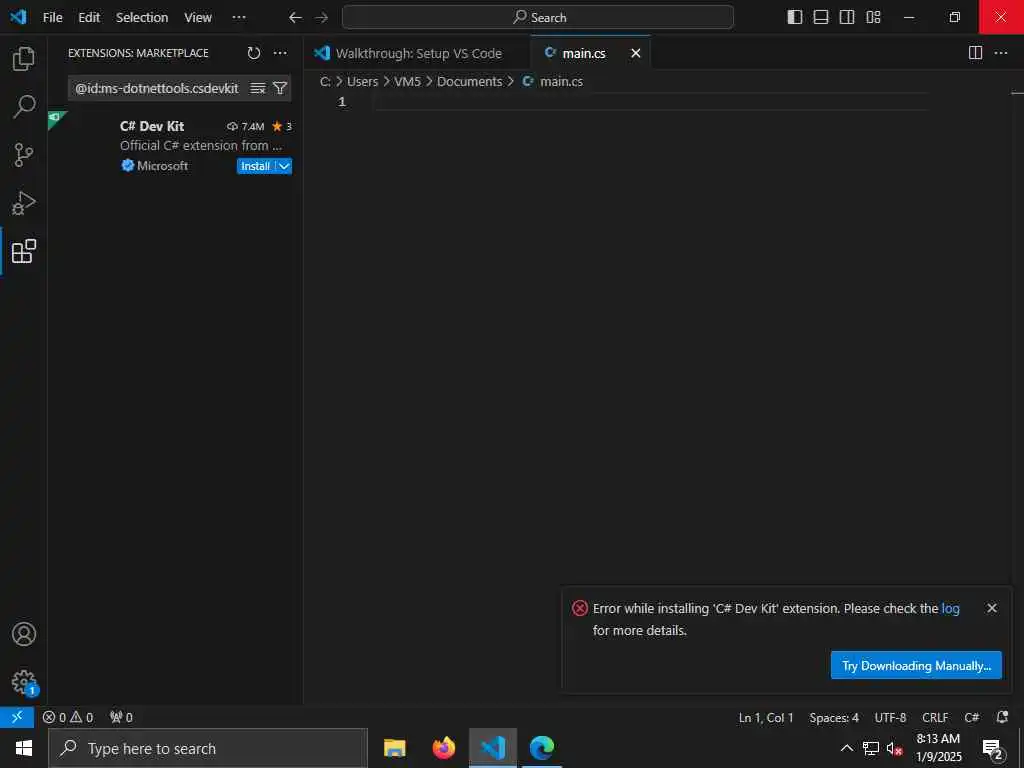Close the main.cs editor tab
This screenshot has height=768, width=1024.
[x=635, y=54]
